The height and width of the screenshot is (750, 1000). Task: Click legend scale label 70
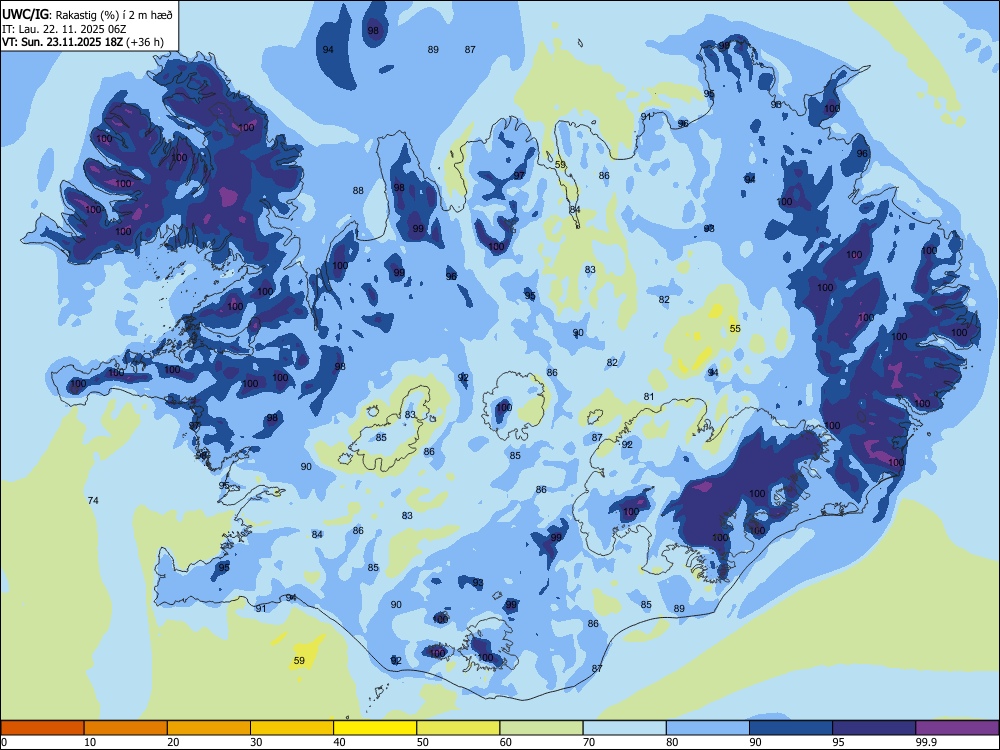[589, 742]
